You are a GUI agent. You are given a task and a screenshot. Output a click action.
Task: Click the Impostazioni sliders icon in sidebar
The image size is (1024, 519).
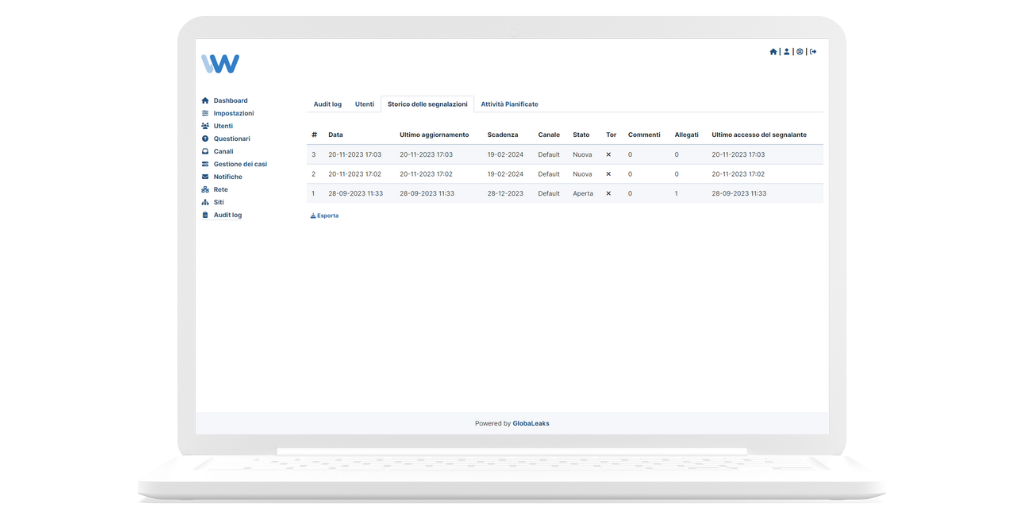coord(205,113)
